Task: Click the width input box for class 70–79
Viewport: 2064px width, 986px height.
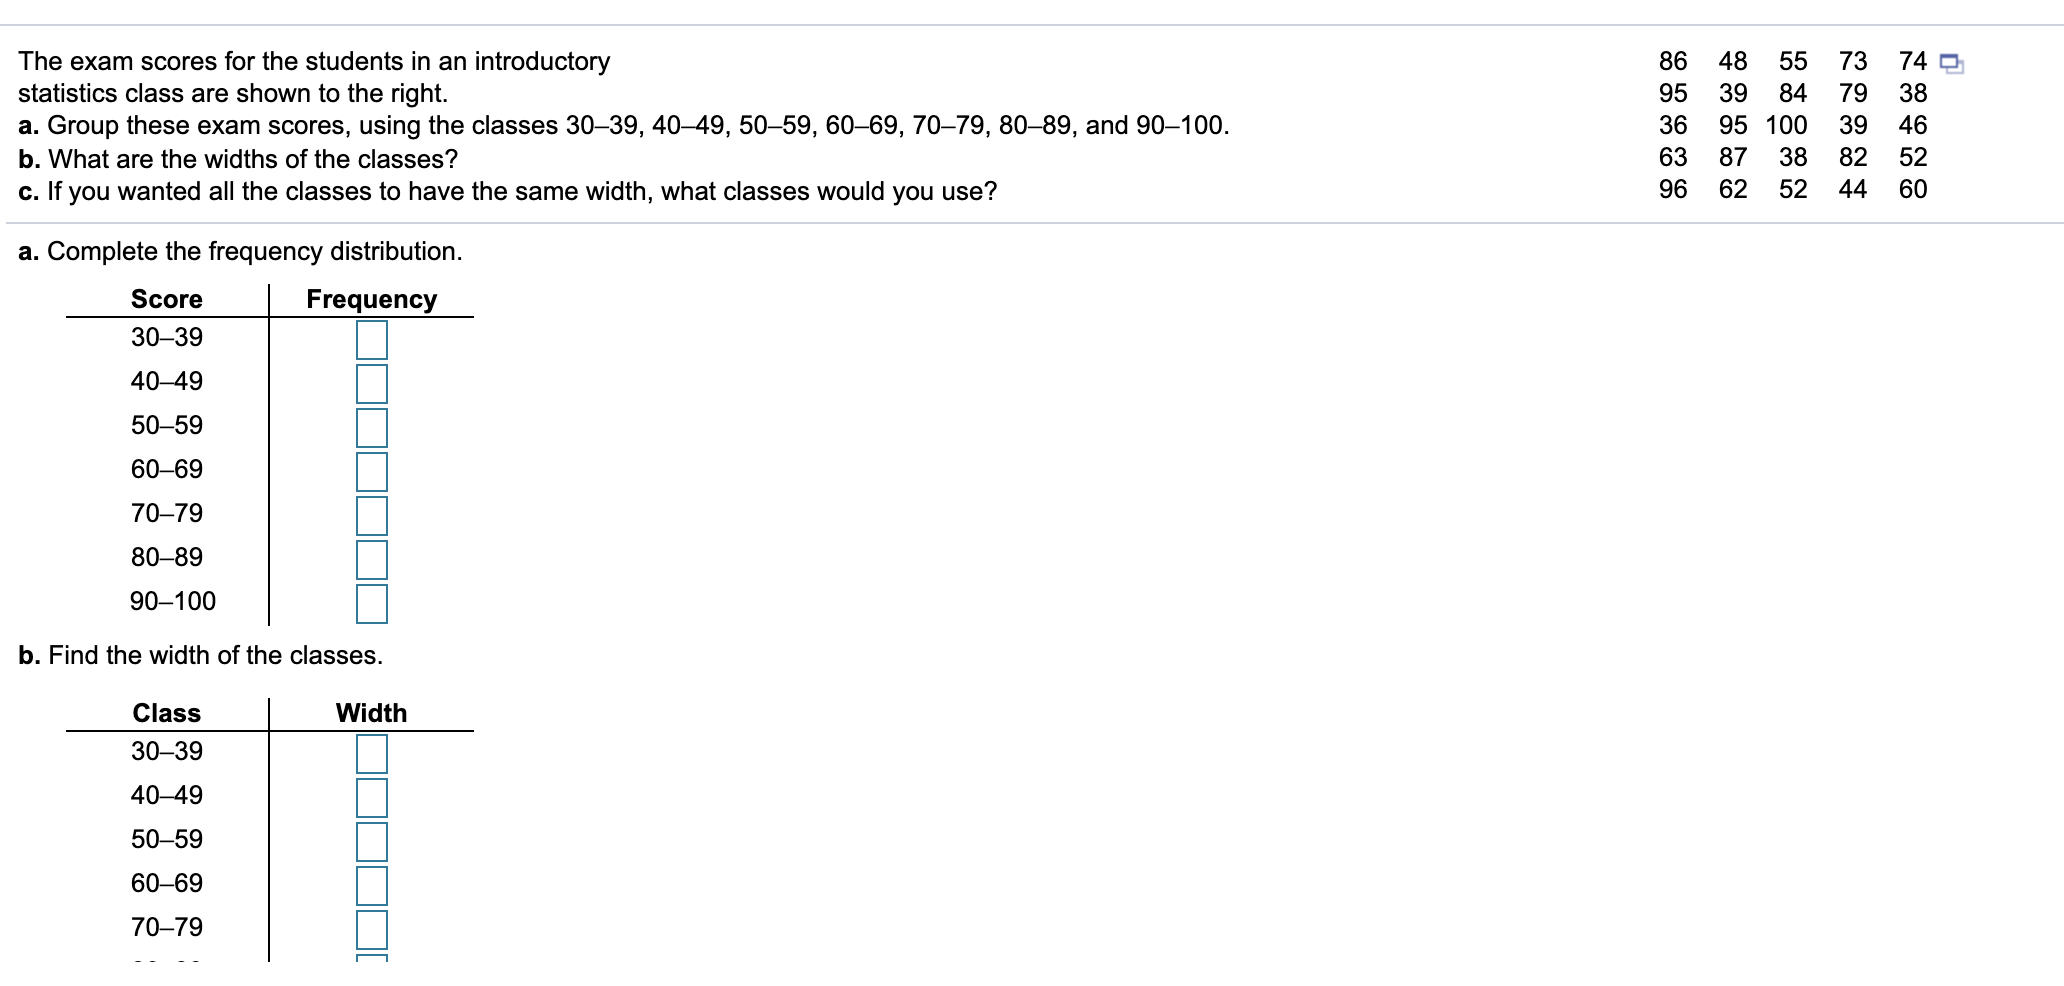Action: (371, 929)
